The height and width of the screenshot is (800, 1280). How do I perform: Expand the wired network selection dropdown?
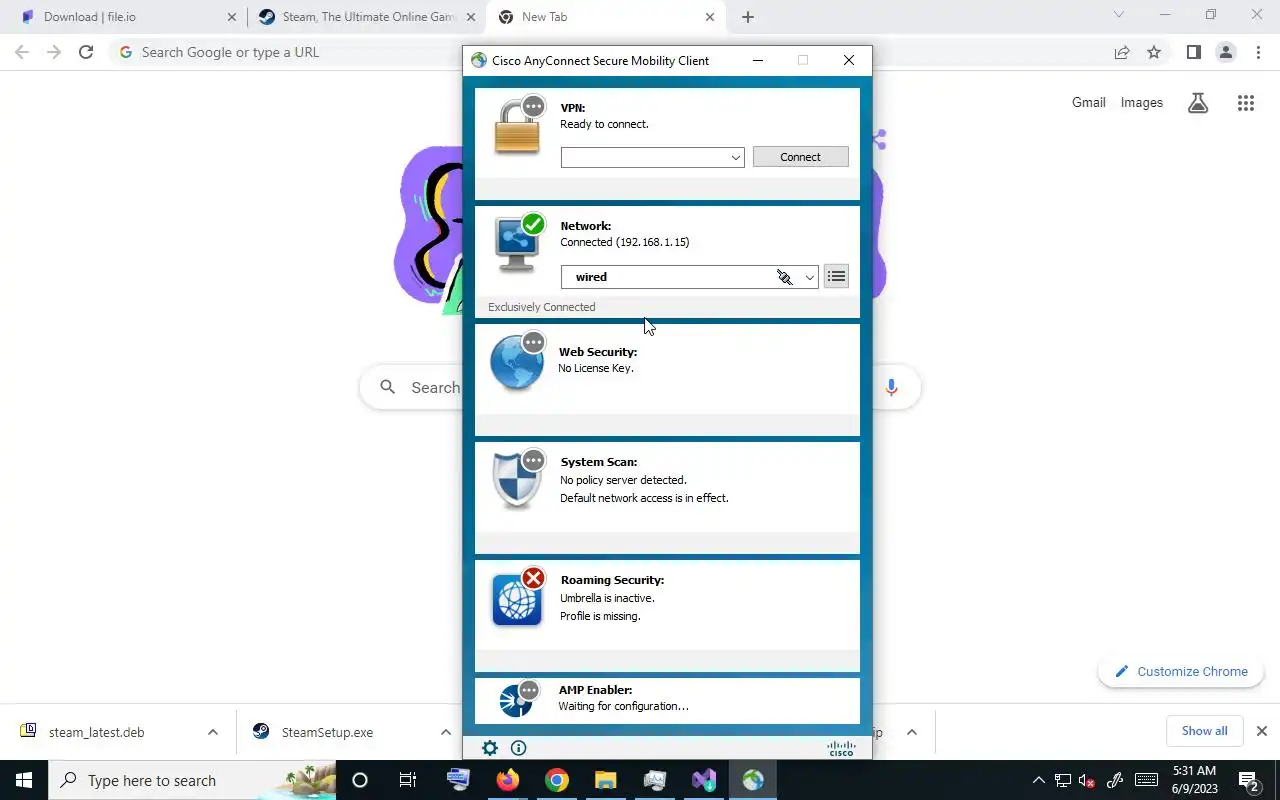point(809,277)
